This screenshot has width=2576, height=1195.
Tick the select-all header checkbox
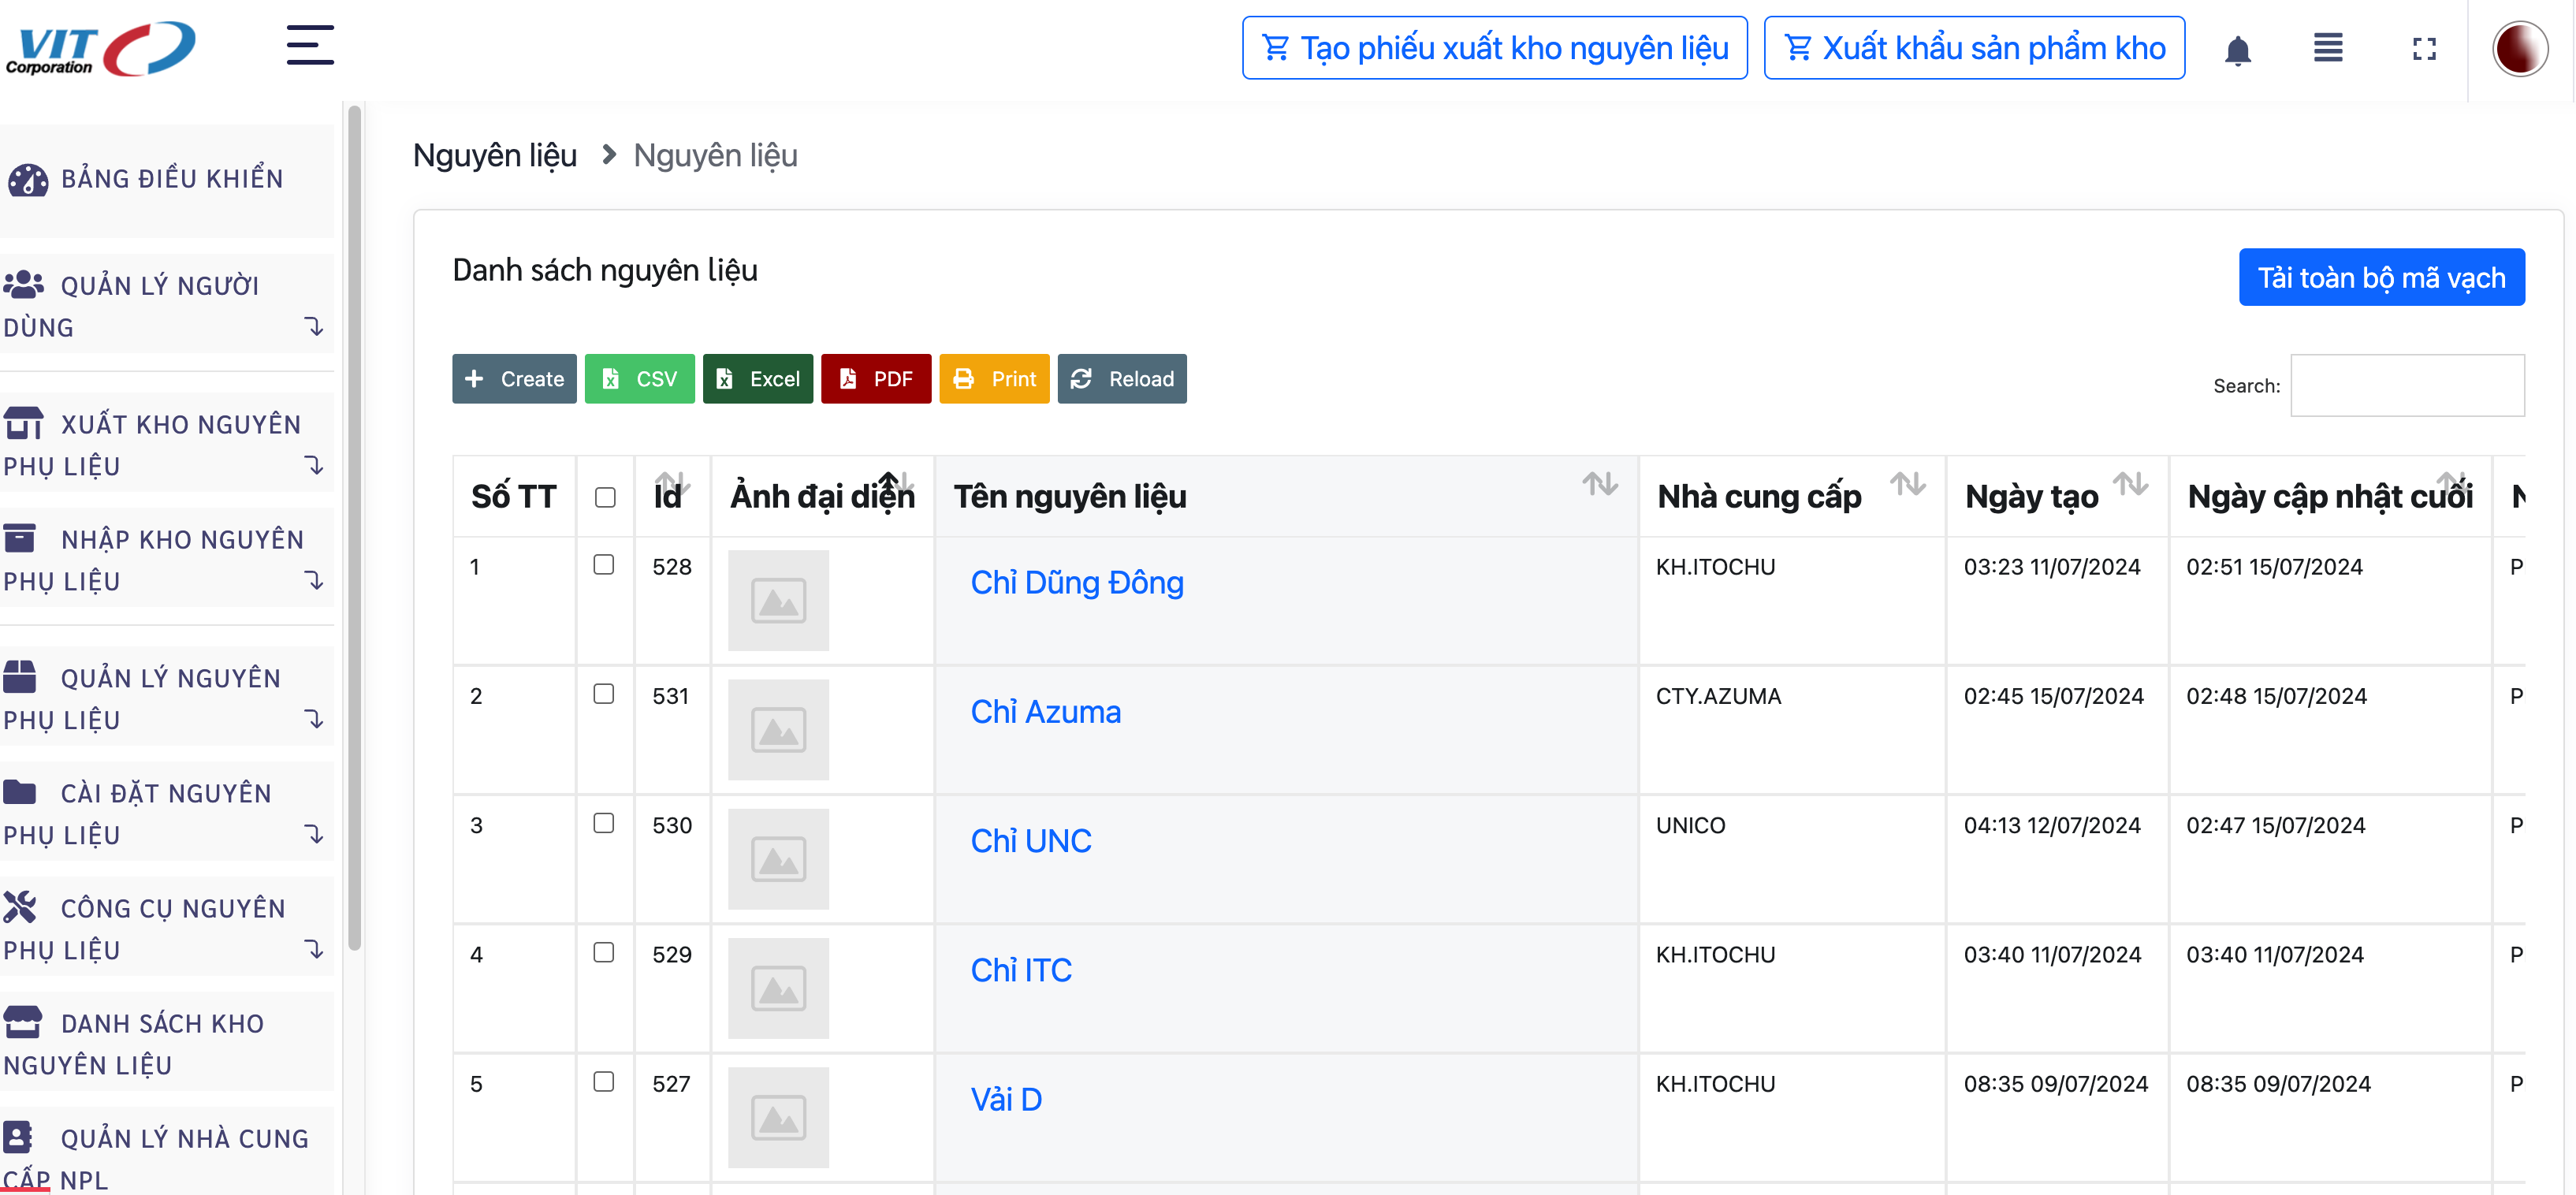click(x=605, y=498)
